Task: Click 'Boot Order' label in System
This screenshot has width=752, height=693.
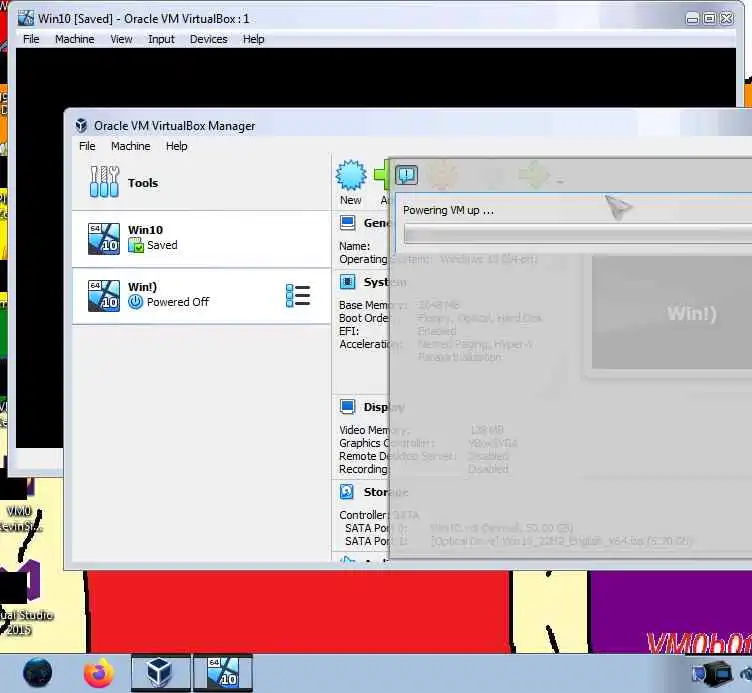Action: point(364,318)
